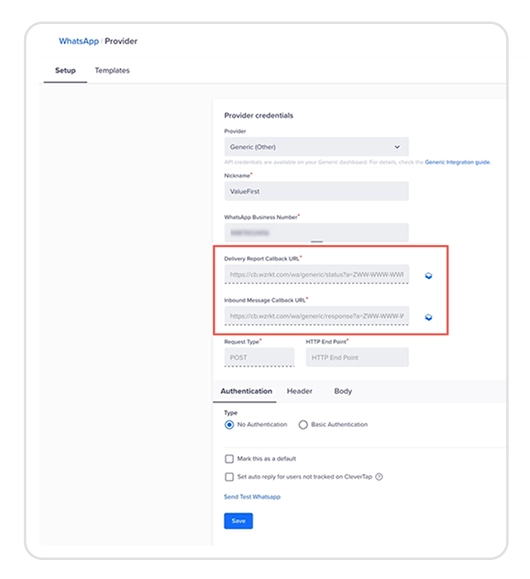Enable auto reply for untracked users checkbox
The width and height of the screenshot is (530, 579).
pyautogui.click(x=229, y=477)
